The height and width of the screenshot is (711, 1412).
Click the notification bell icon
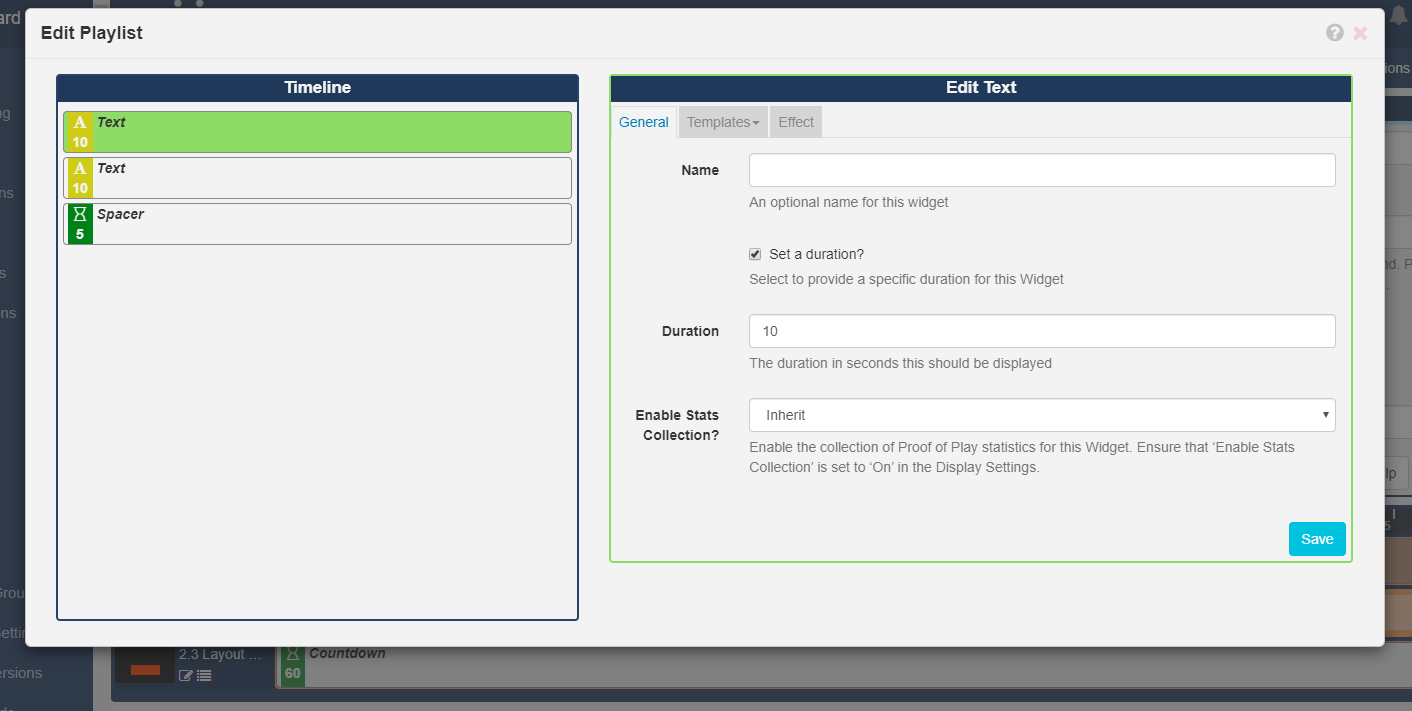(1398, 14)
